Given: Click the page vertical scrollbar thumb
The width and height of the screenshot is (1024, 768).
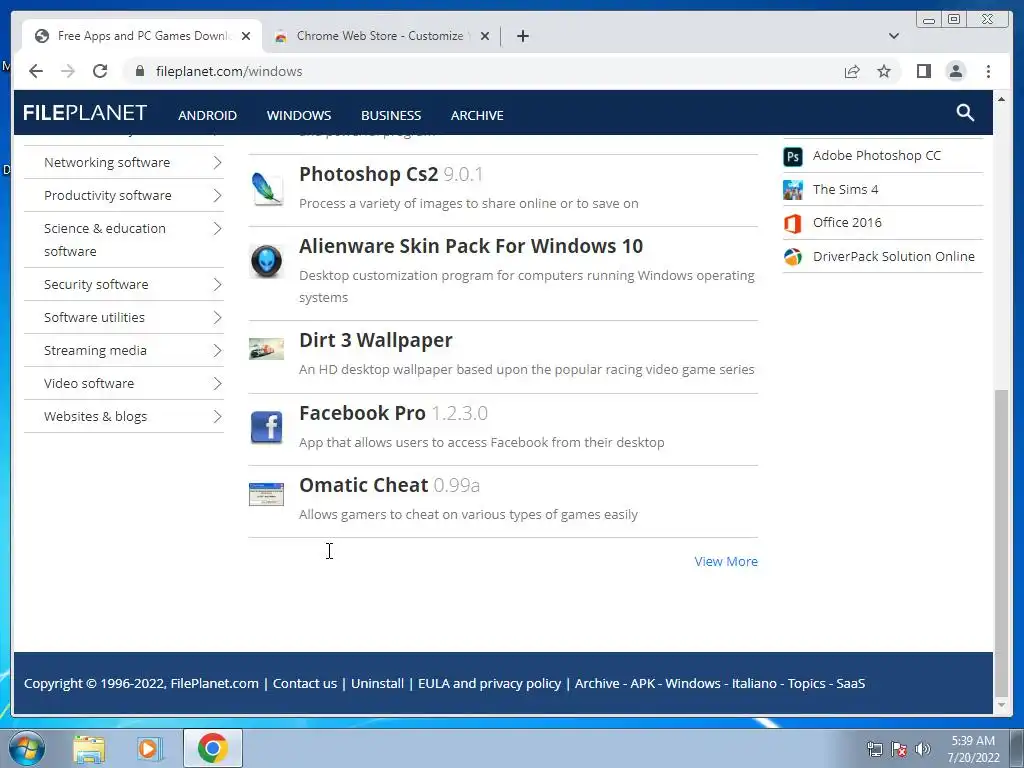Looking at the screenshot, I should pyautogui.click(x=1001, y=543).
